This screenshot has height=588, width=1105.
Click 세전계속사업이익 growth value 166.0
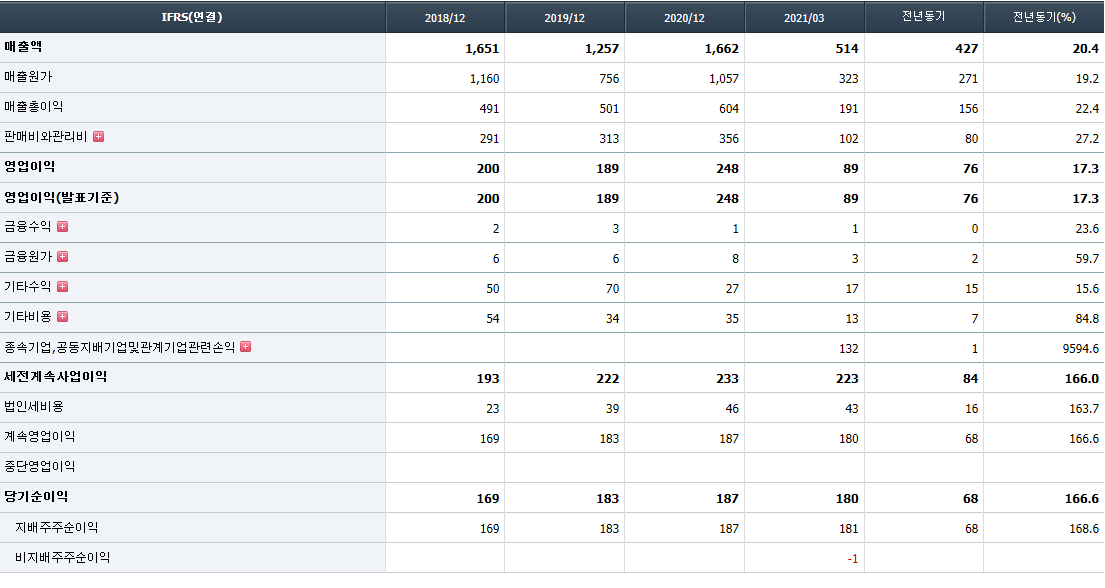tap(1082, 379)
